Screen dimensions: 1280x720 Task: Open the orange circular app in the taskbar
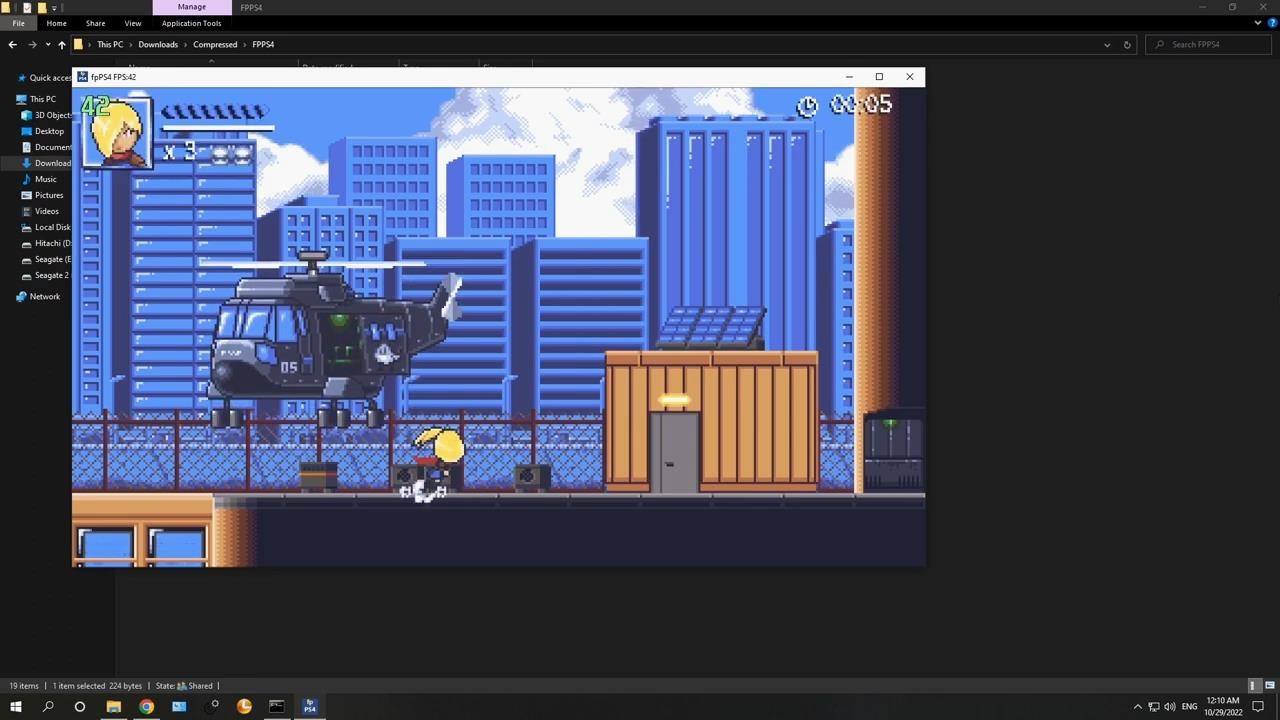tap(244, 706)
